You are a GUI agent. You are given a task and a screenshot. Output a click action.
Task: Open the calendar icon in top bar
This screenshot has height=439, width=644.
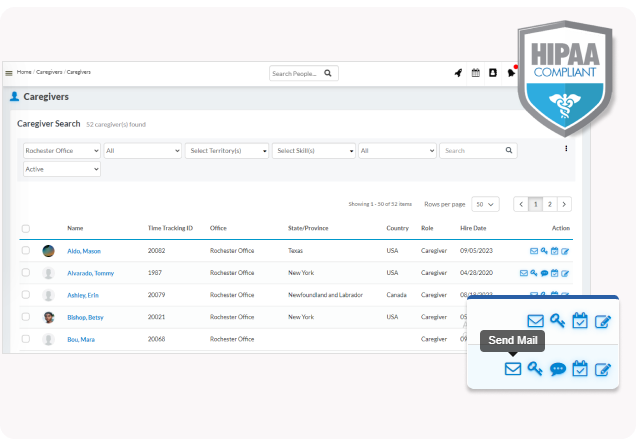click(476, 73)
